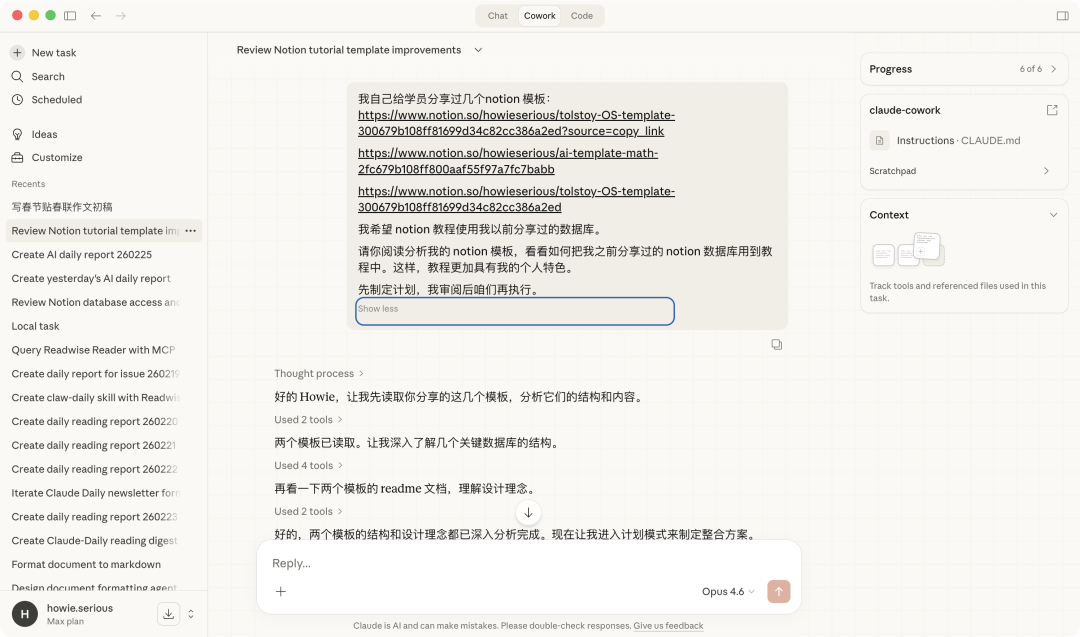This screenshot has width=1080, height=637.
Task: Open Query Readwise Reader with MCP task
Action: pos(93,350)
